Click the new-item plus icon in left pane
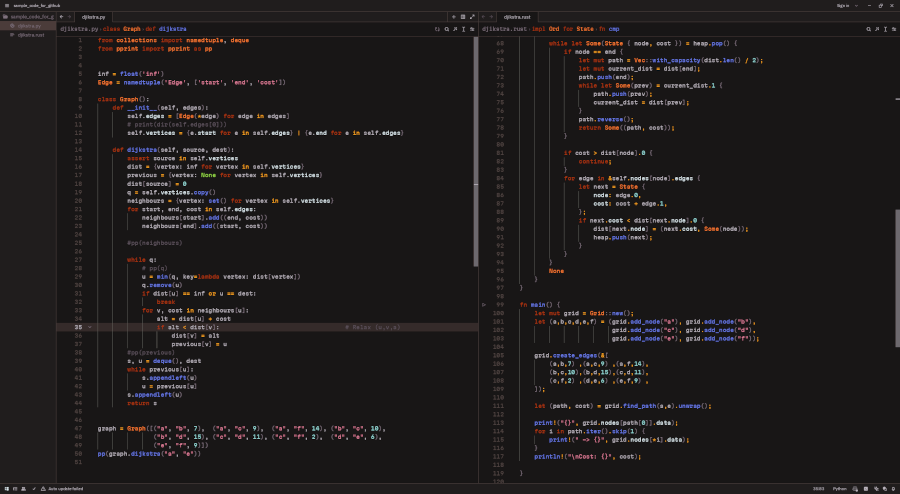This screenshot has height=494, width=900. [454, 17]
